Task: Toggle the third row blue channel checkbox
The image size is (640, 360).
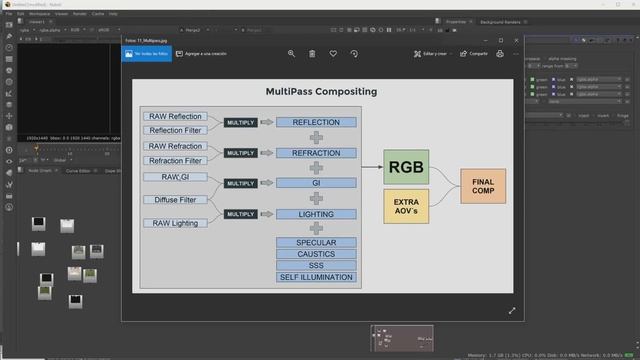Action: click(x=553, y=94)
